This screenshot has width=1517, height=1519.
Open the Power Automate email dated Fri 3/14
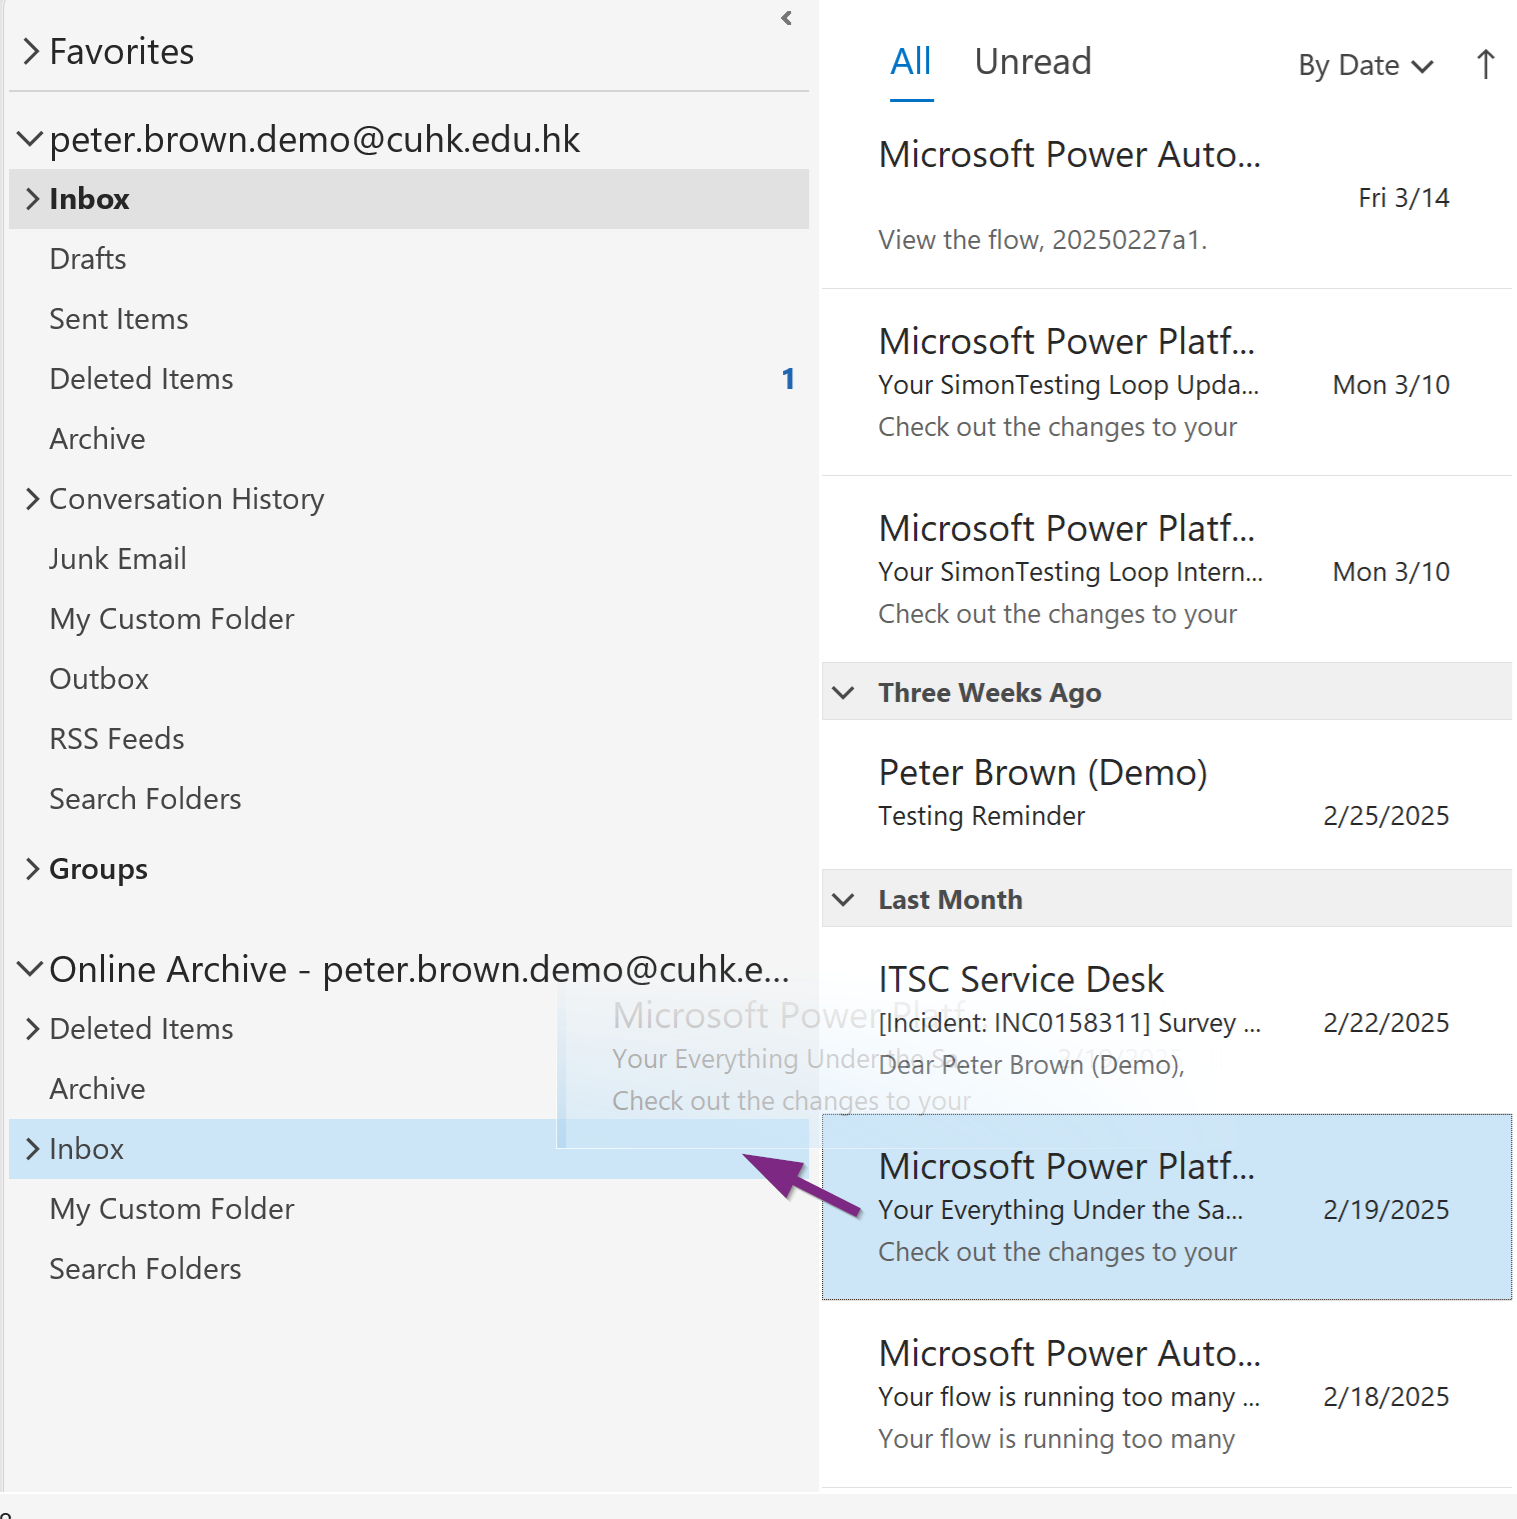coord(1166,196)
